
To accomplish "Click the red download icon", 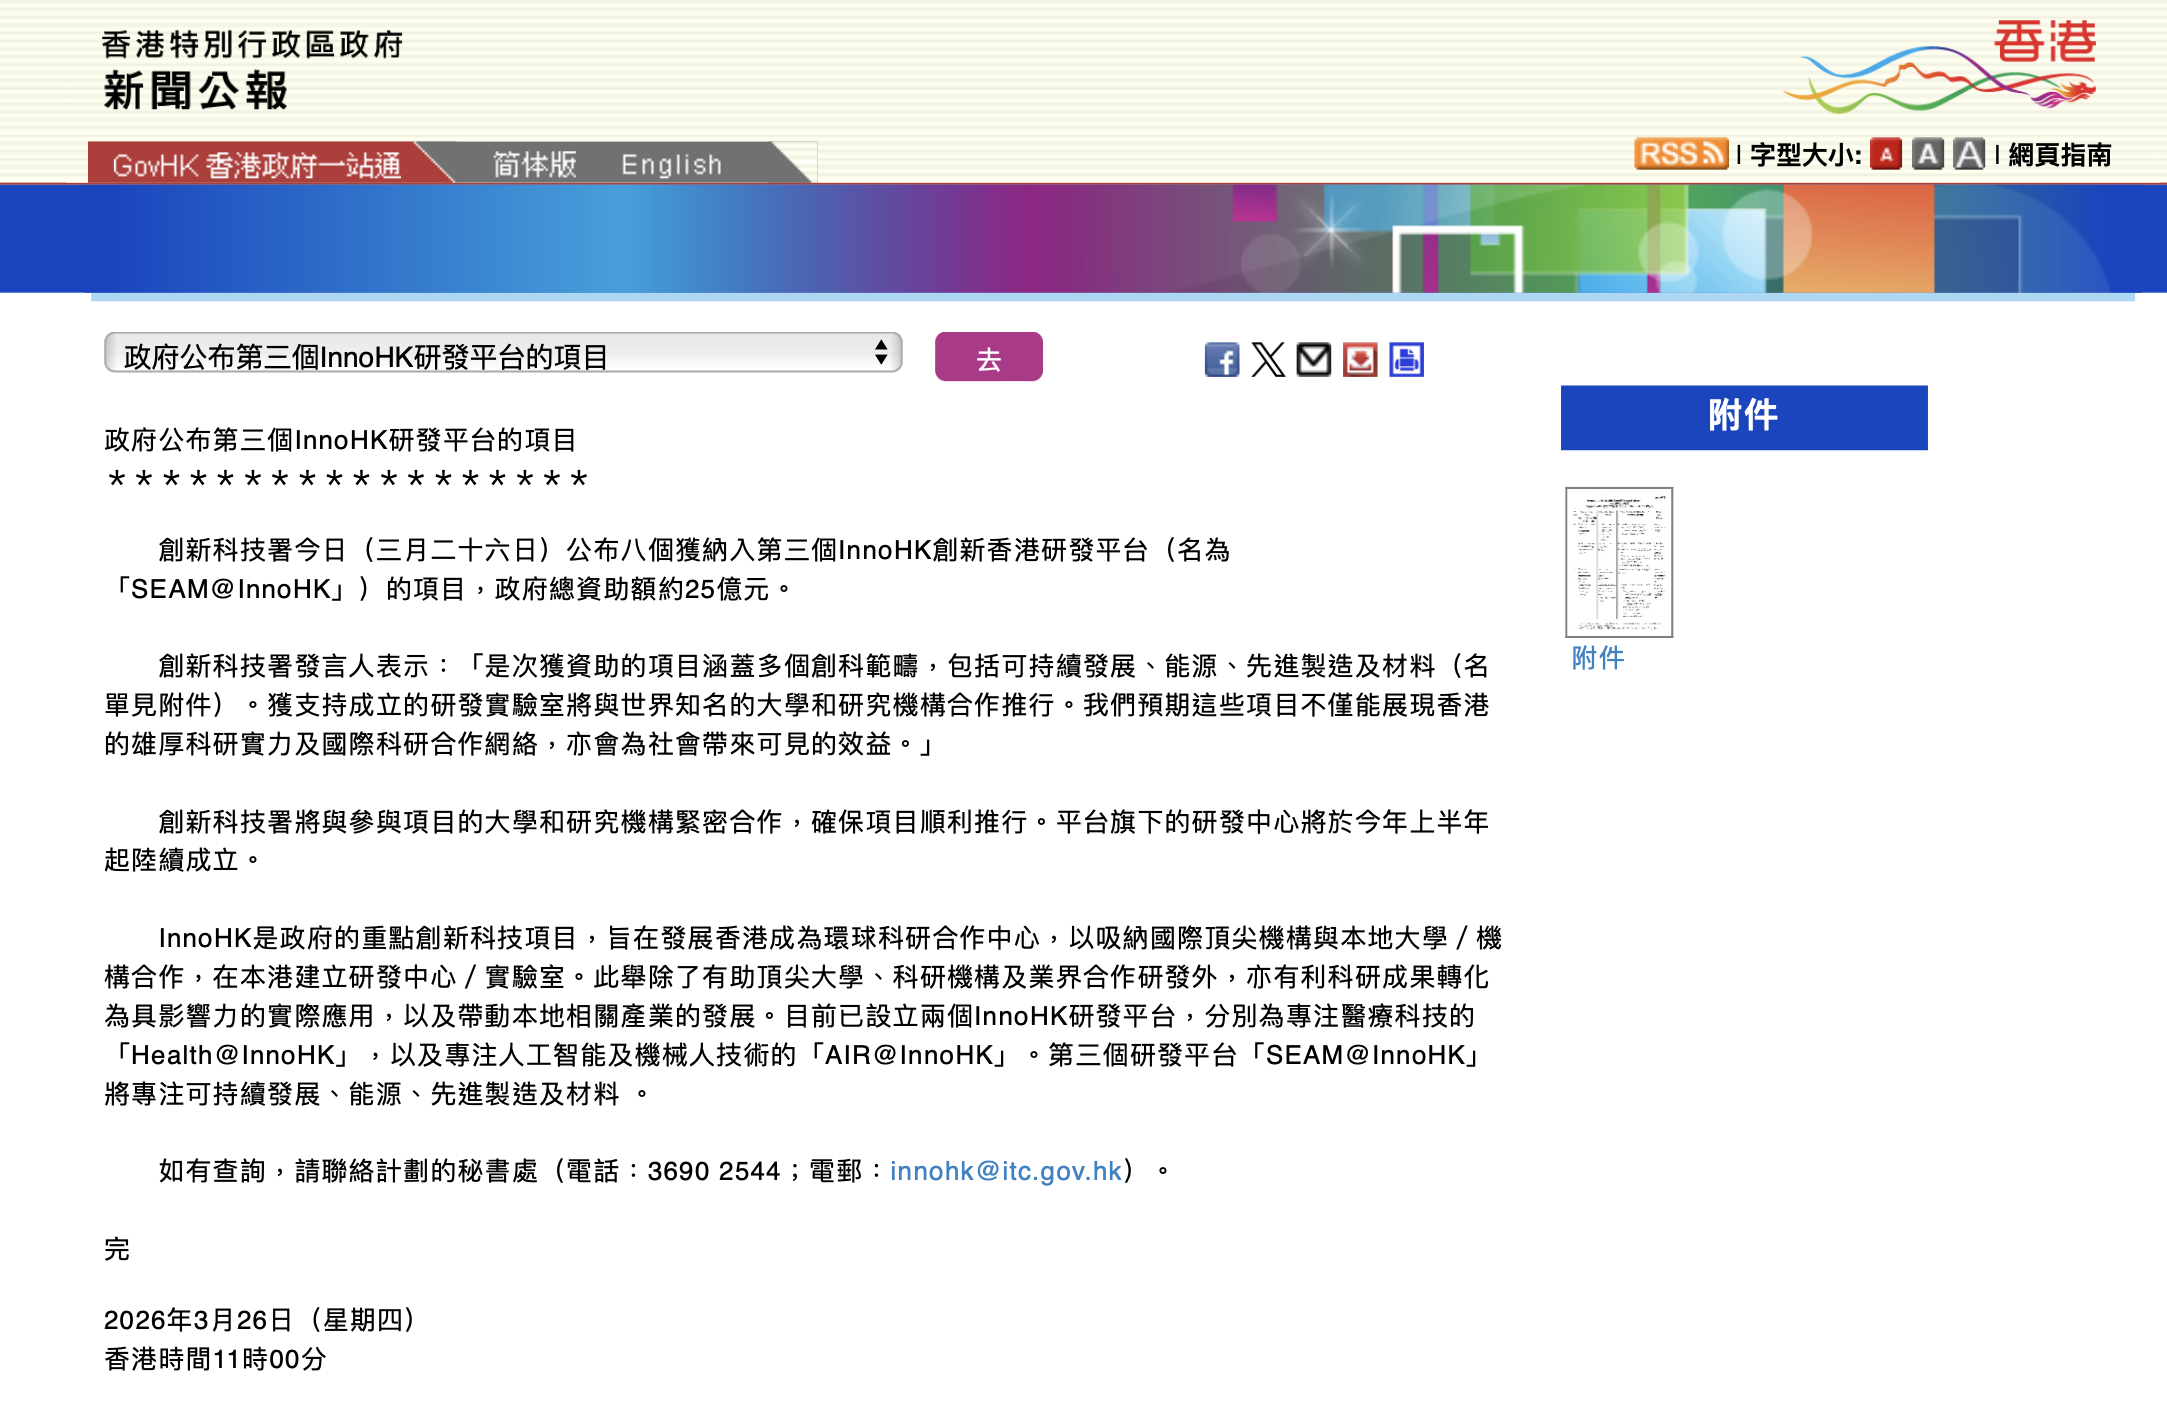I will (x=1360, y=360).
